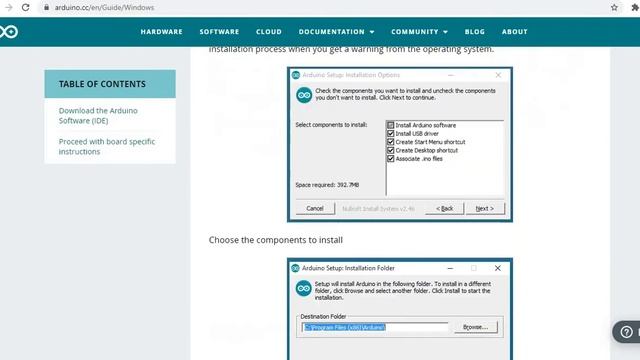This screenshot has height=360, width=640.
Task: Open the extensions puzzle icon
Action: coord(635,7)
